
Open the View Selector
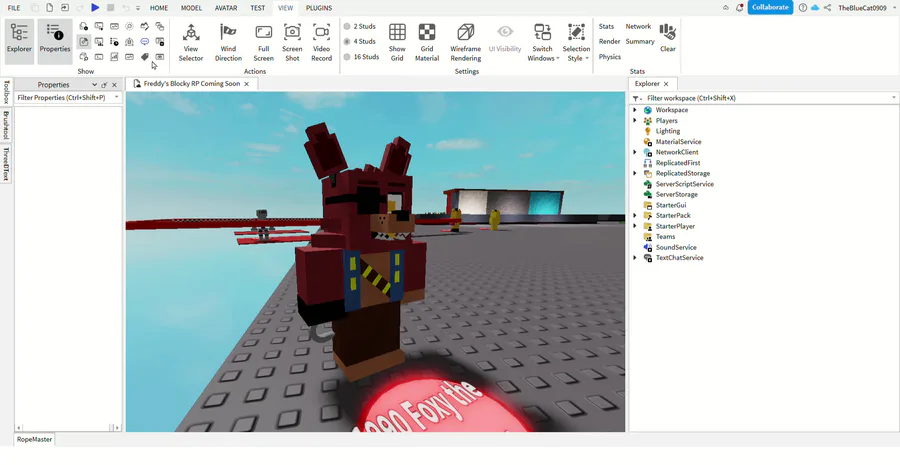pos(191,42)
